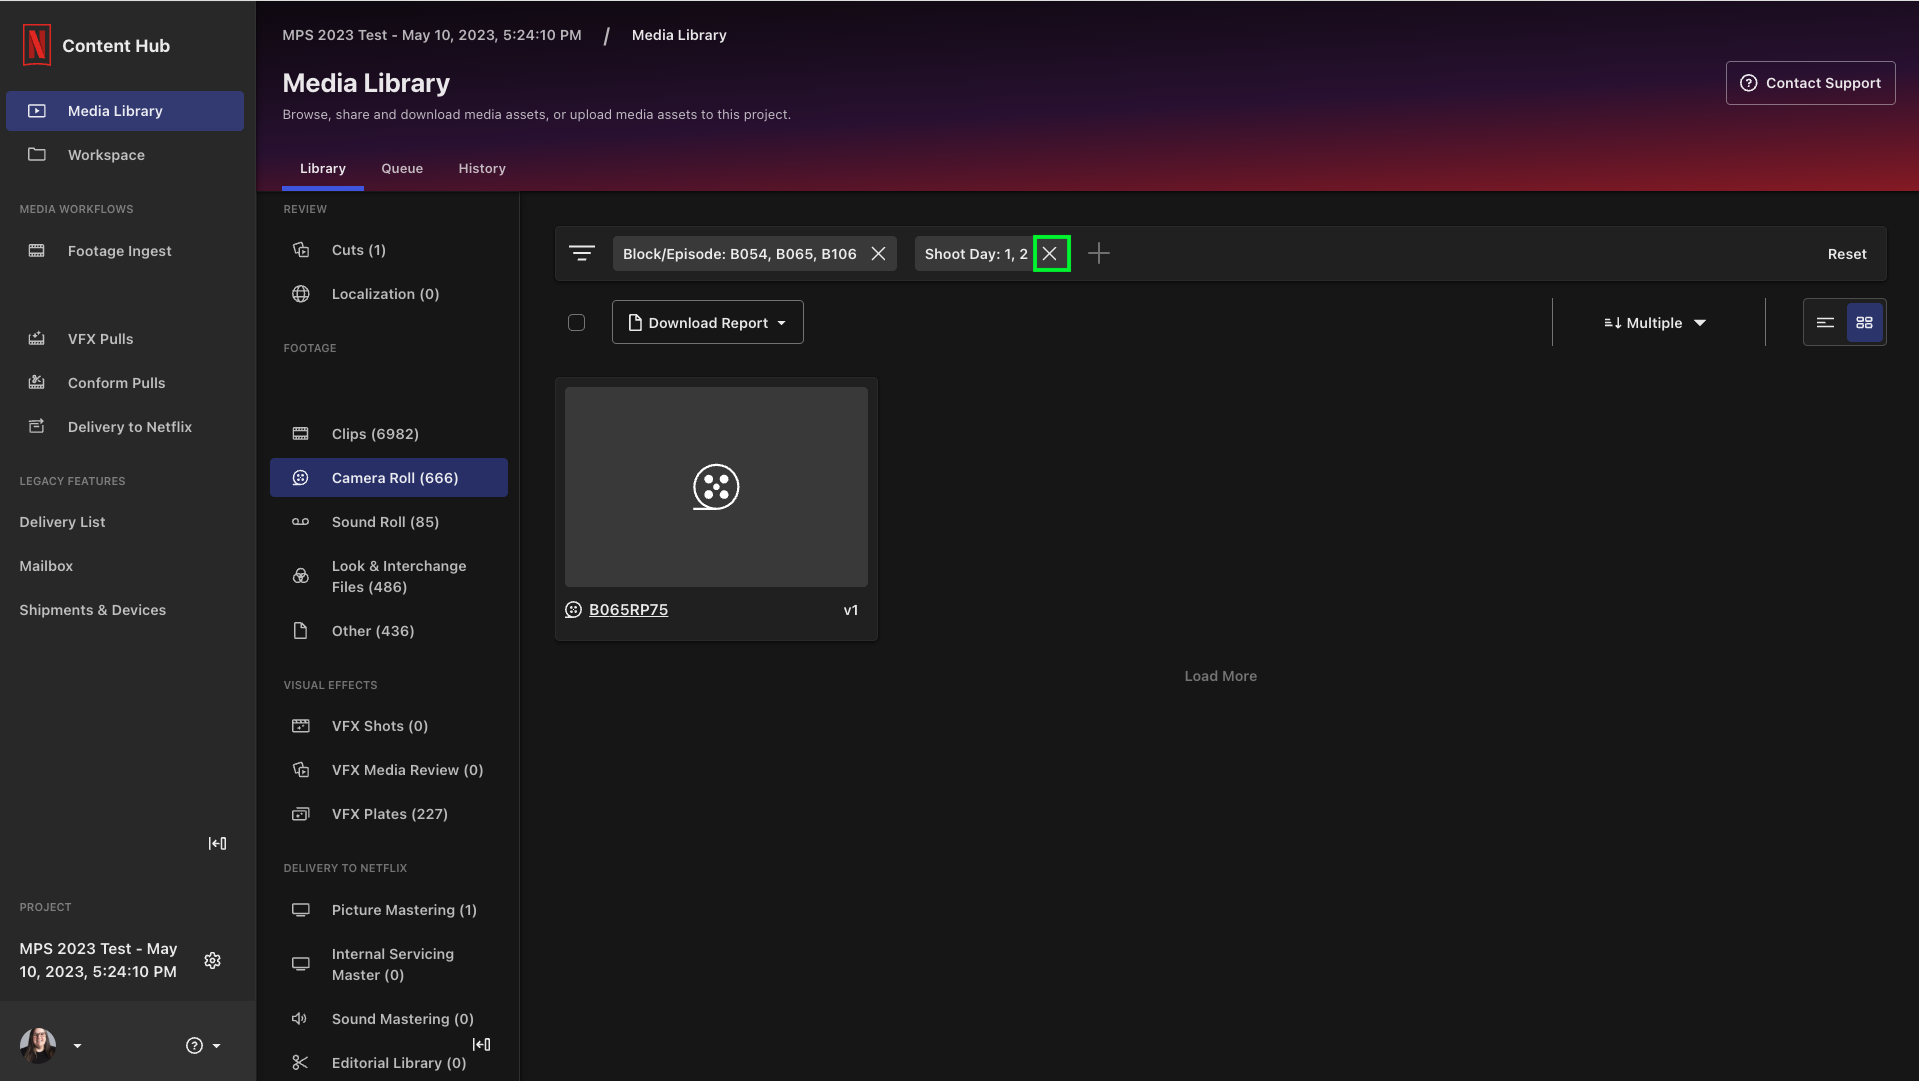Click the project name breadcrumb
Screen dimensions: 1919x1081
(x=432, y=35)
